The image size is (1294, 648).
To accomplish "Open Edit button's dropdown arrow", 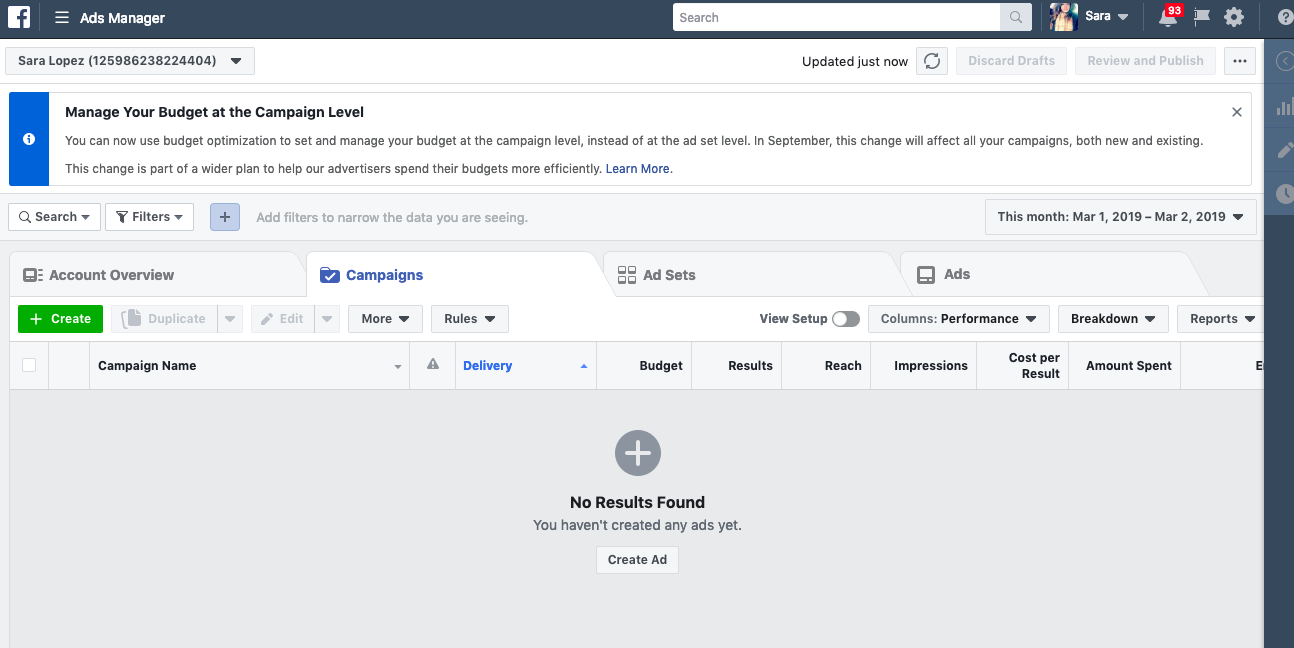I will click(328, 319).
